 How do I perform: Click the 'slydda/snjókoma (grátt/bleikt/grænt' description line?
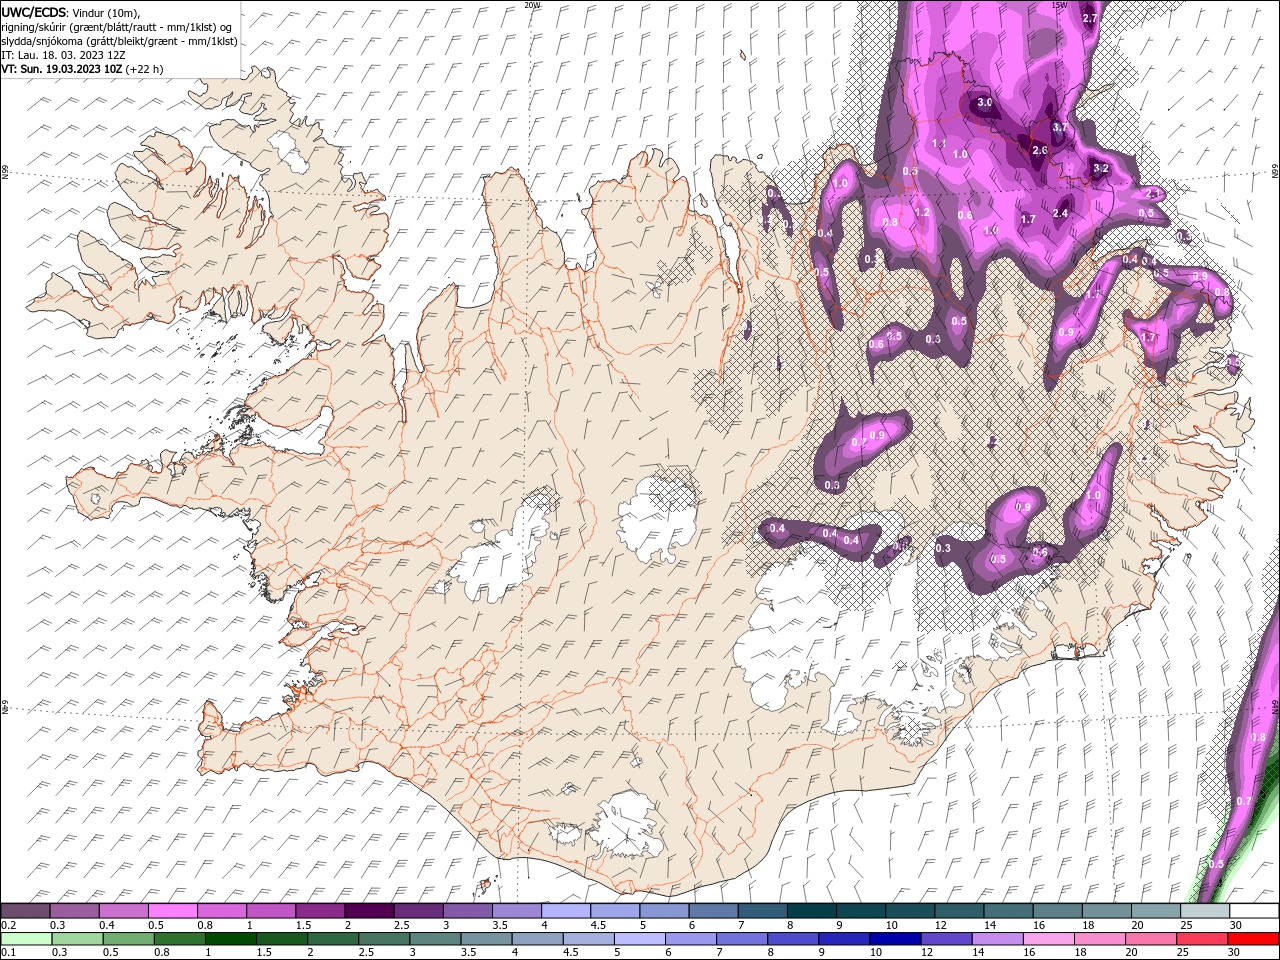click(119, 41)
